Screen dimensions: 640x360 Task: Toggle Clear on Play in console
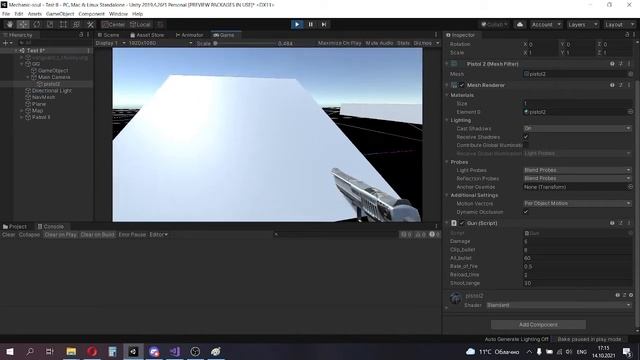[60, 234]
